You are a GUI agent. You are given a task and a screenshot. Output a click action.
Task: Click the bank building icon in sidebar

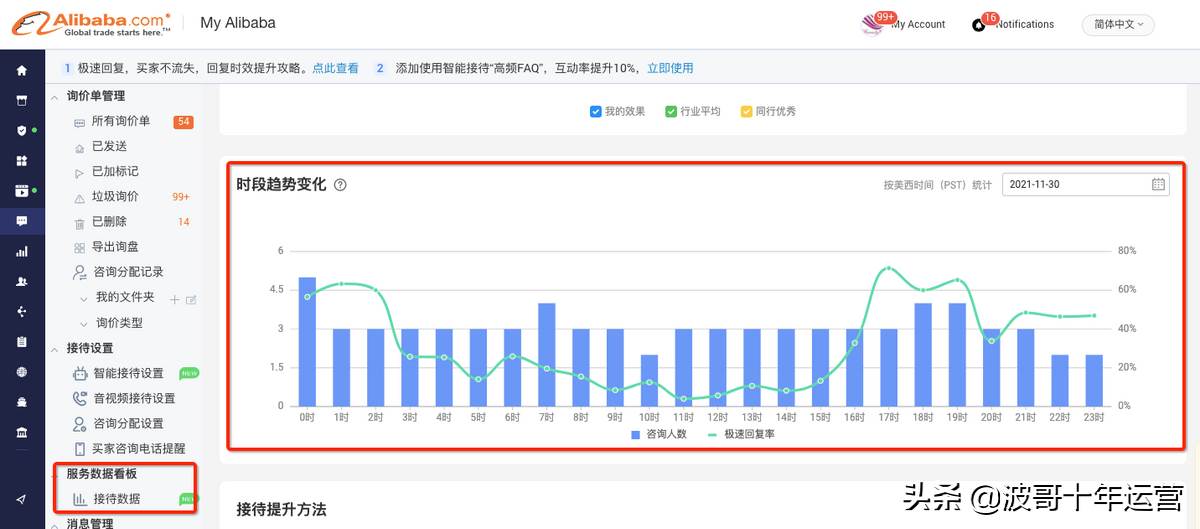(22, 433)
